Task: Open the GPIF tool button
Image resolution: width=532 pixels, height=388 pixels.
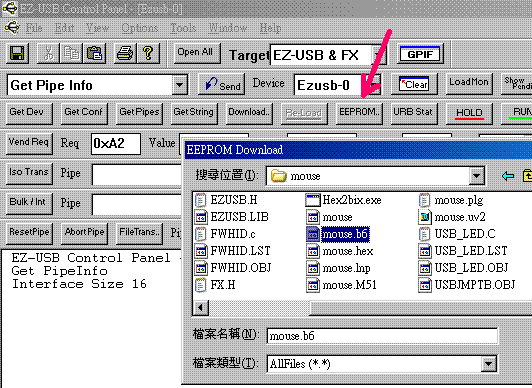Action: click(x=420, y=54)
